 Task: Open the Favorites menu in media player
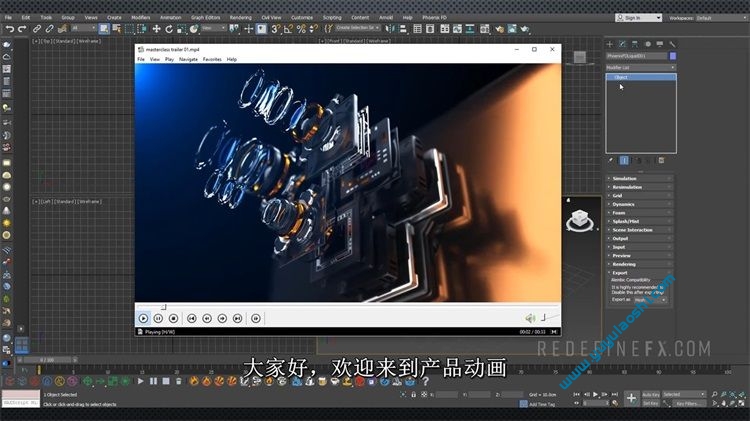click(x=212, y=59)
